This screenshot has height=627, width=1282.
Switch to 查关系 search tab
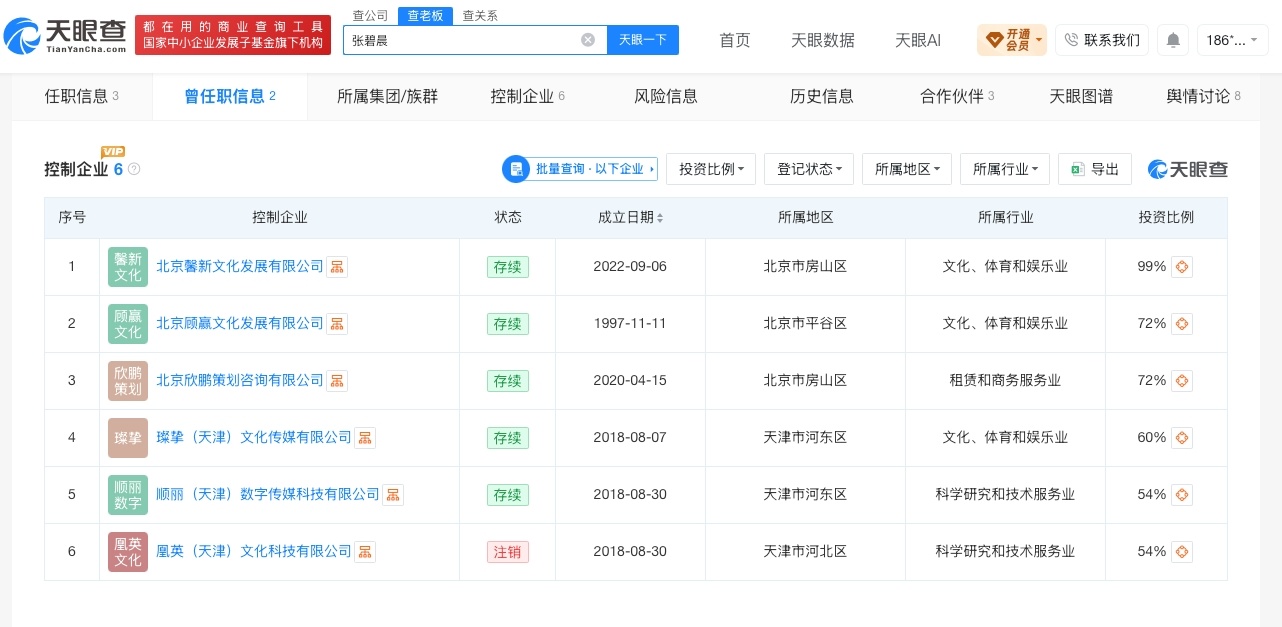[x=480, y=15]
